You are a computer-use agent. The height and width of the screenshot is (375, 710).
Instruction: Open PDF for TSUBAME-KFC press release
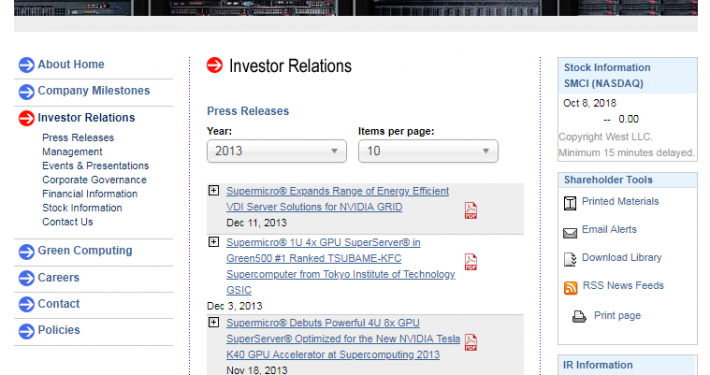point(470,262)
